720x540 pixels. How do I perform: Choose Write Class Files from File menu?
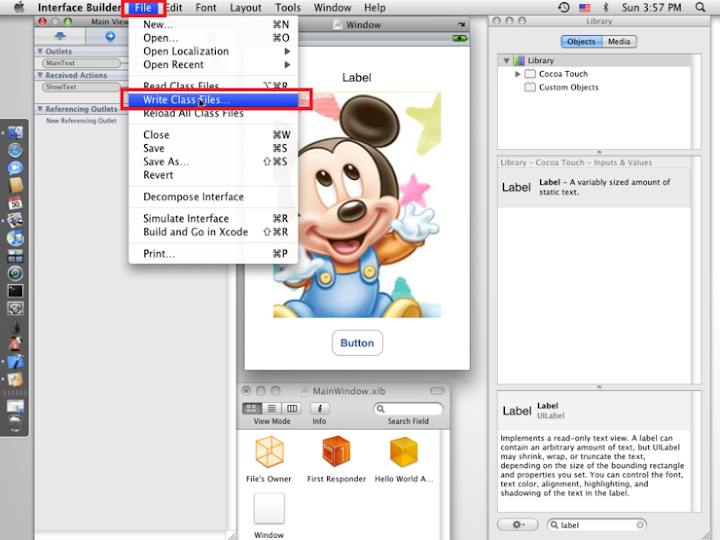[x=214, y=100]
